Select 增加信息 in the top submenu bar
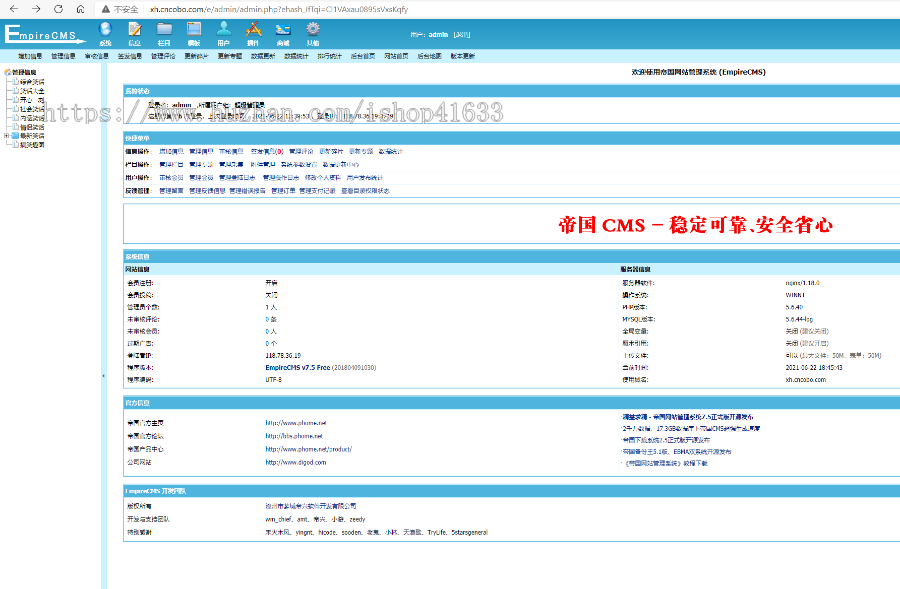Image resolution: width=900 pixels, height=589 pixels. click(x=30, y=56)
